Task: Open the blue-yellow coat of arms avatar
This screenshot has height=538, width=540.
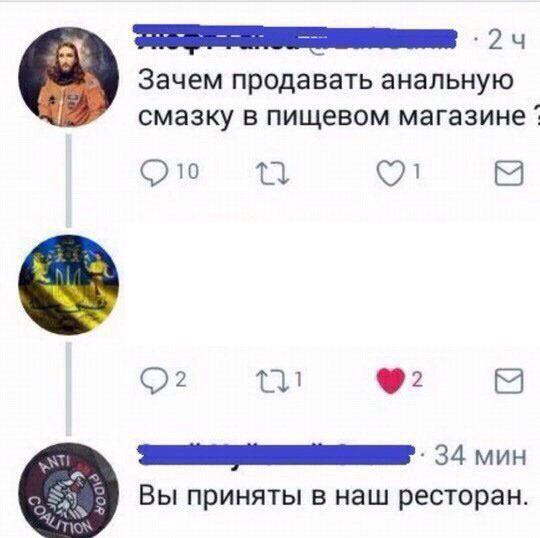Action: 69,284
